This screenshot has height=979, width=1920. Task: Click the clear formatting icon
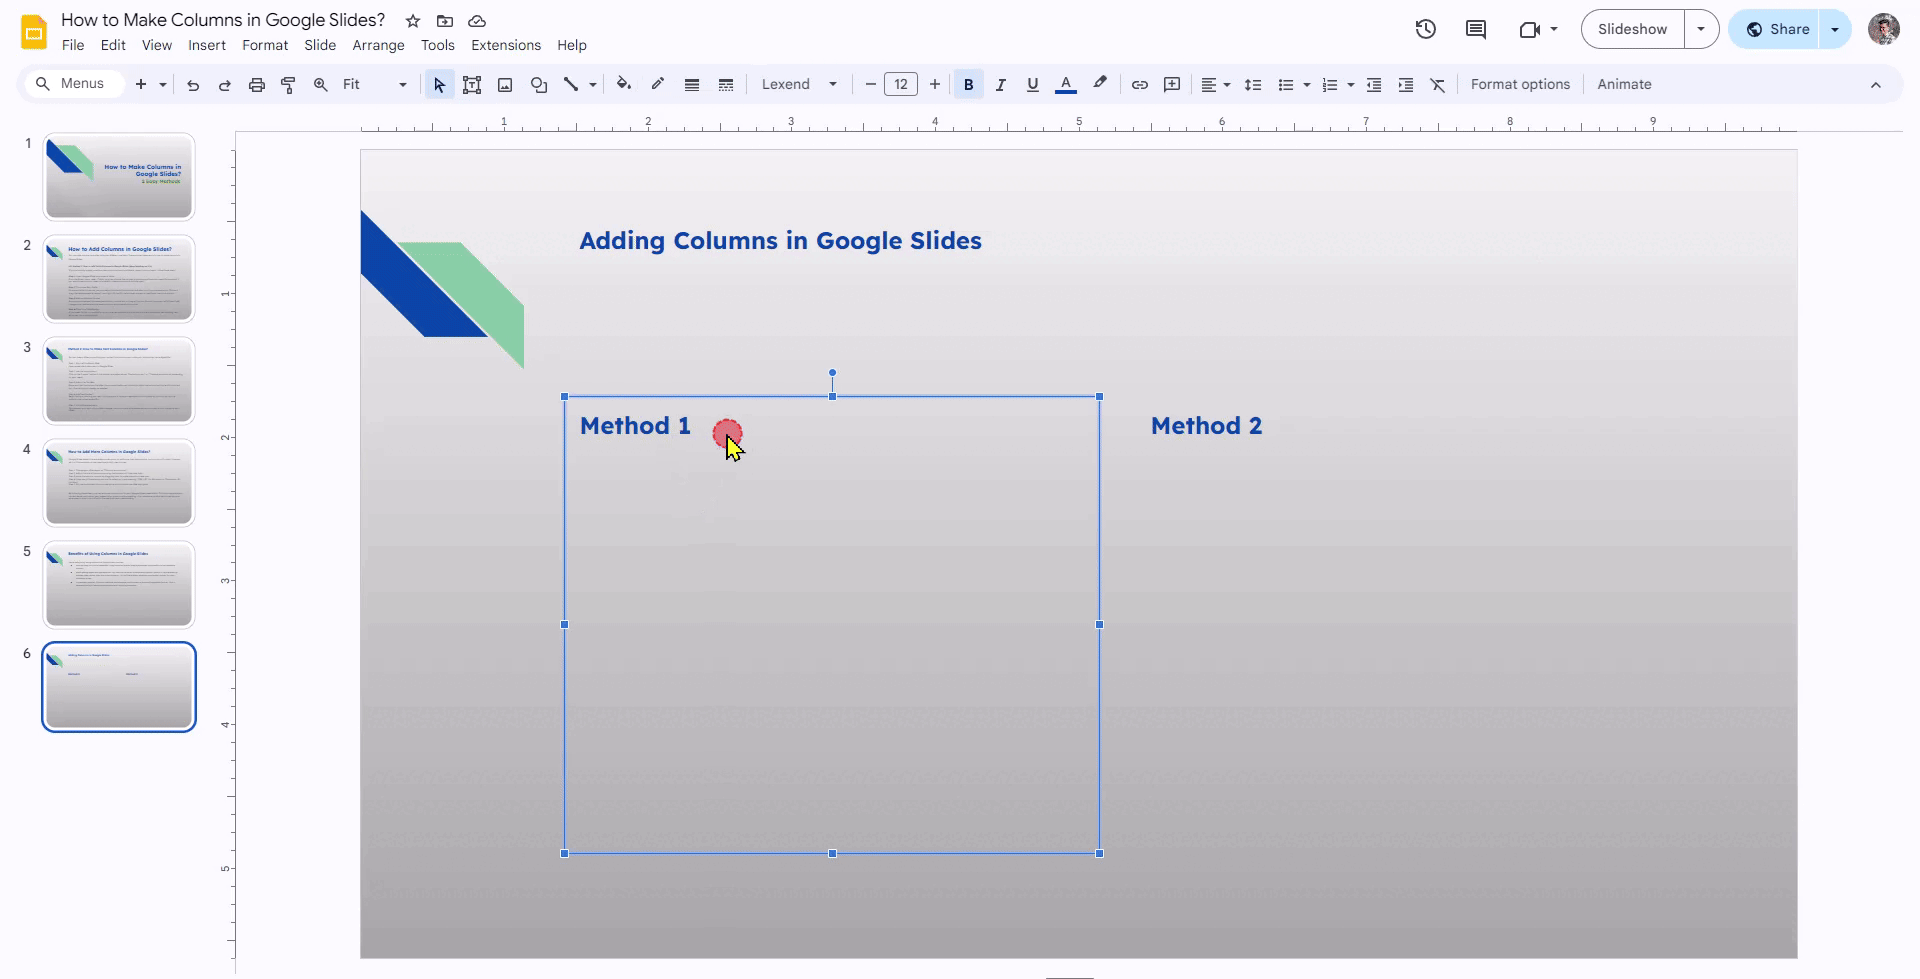pos(1438,85)
